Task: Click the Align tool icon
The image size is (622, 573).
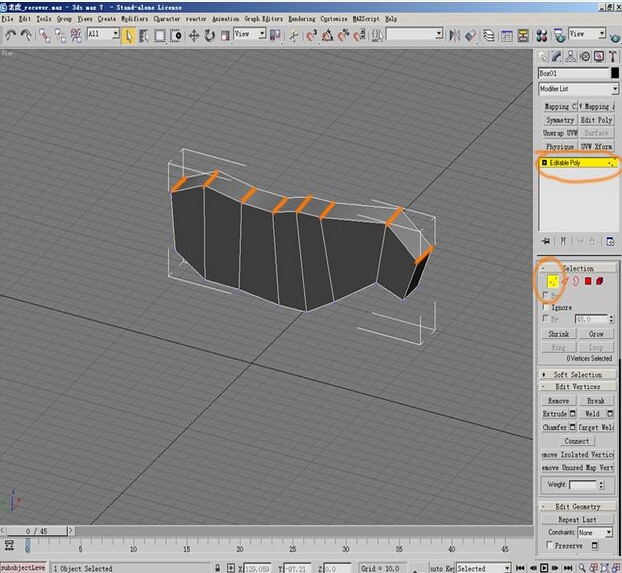Action: [470, 36]
